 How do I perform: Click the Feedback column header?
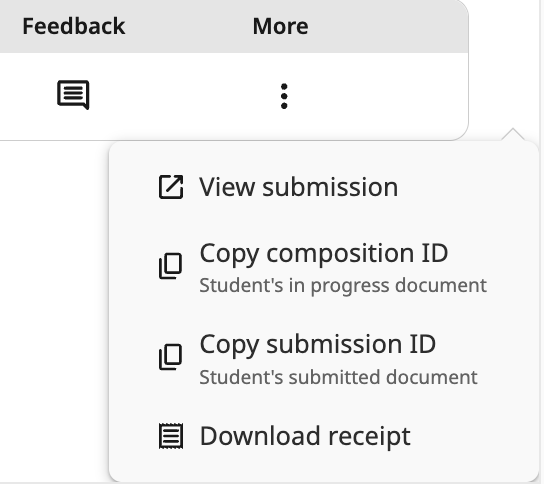74,26
